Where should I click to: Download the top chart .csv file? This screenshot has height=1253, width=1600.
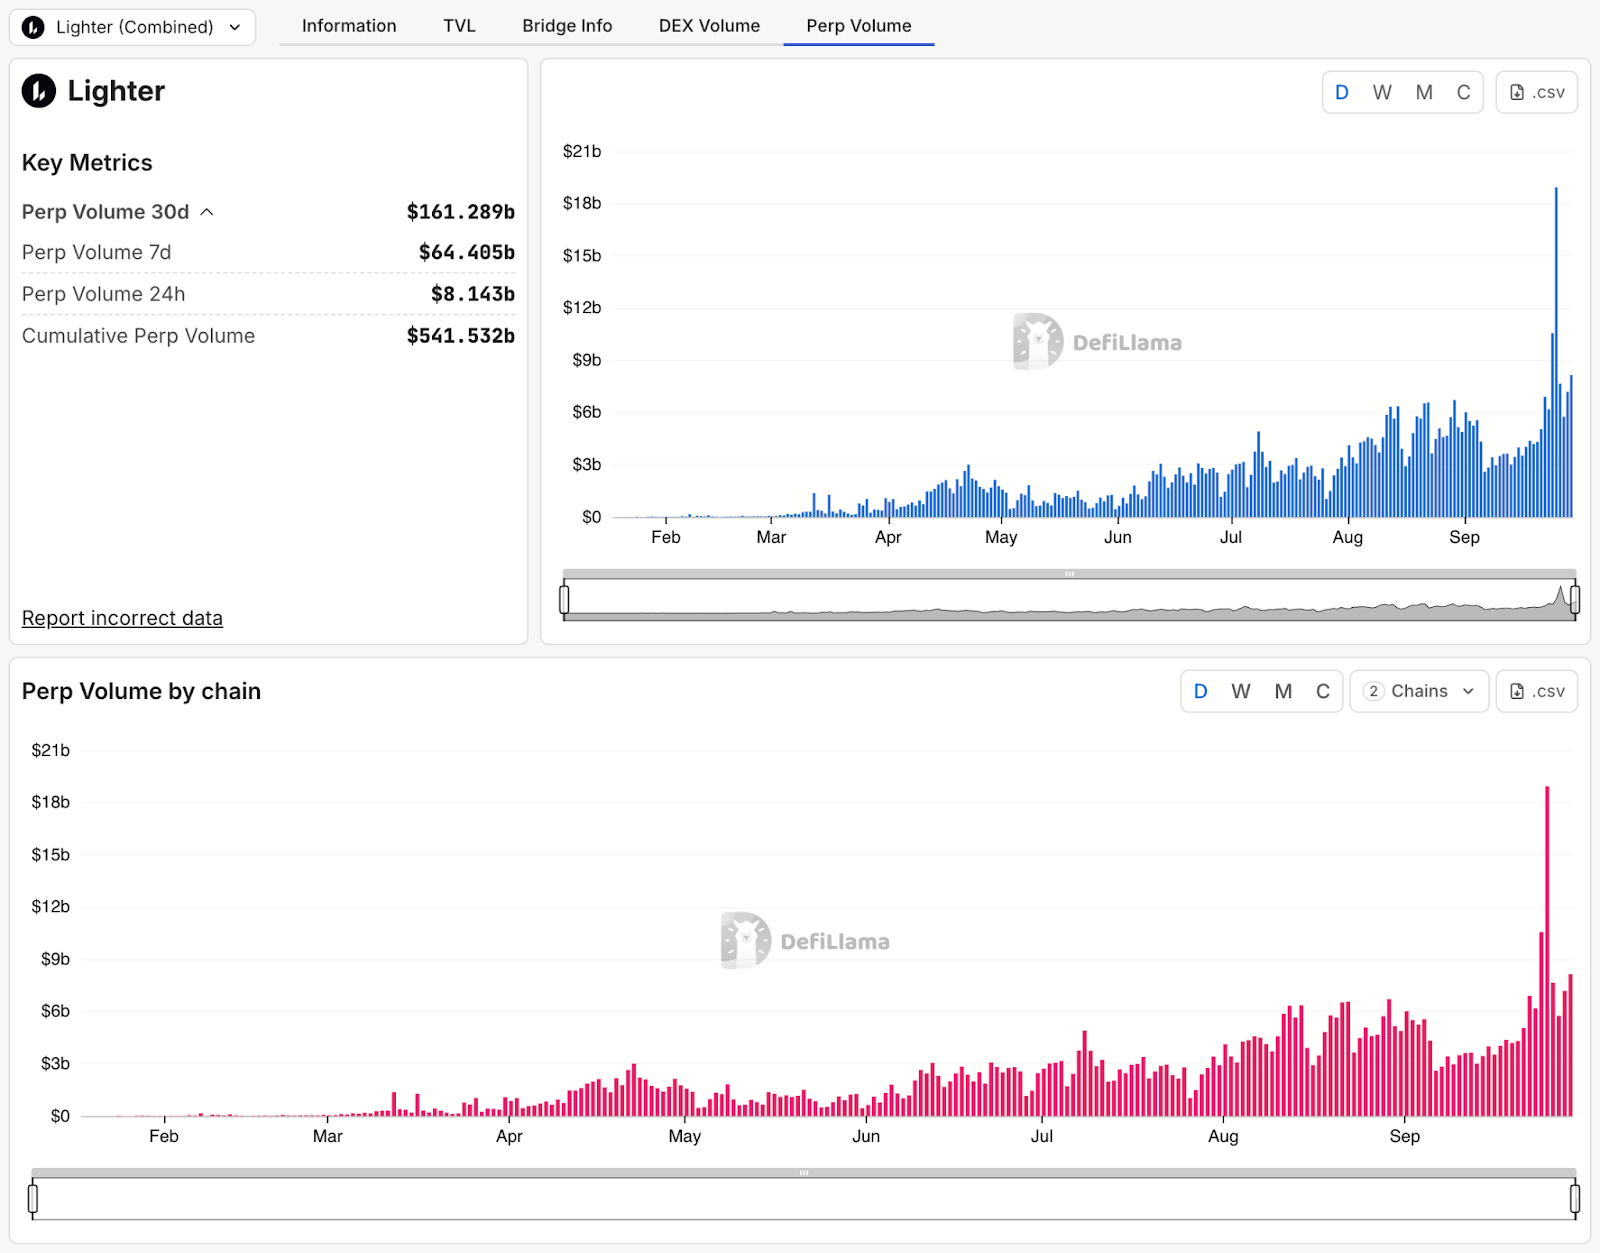coord(1536,92)
